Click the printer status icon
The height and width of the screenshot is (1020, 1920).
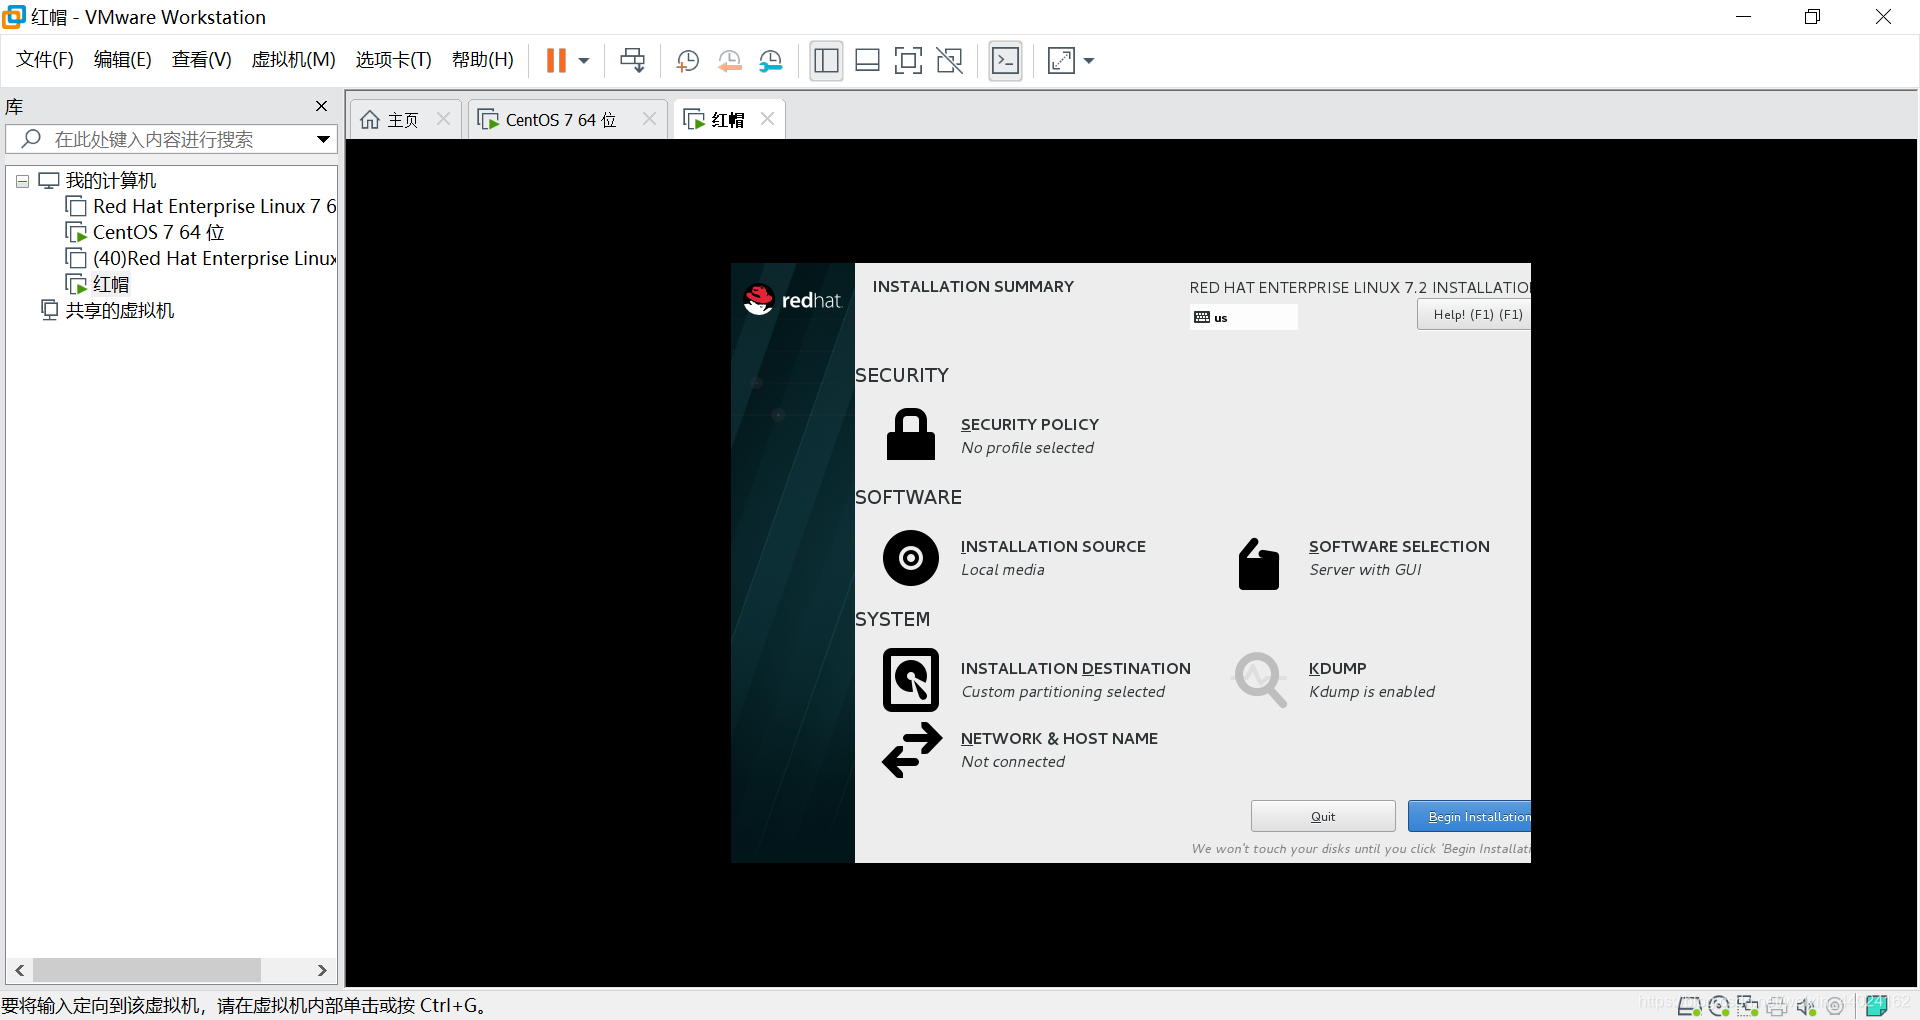click(1777, 1006)
